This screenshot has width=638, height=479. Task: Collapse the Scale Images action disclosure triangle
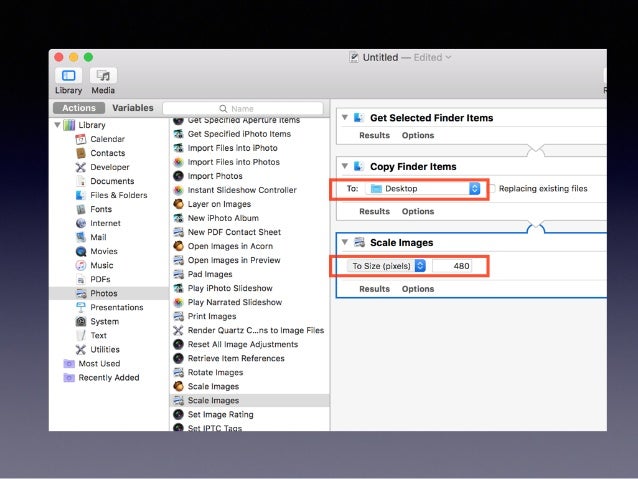pos(344,242)
